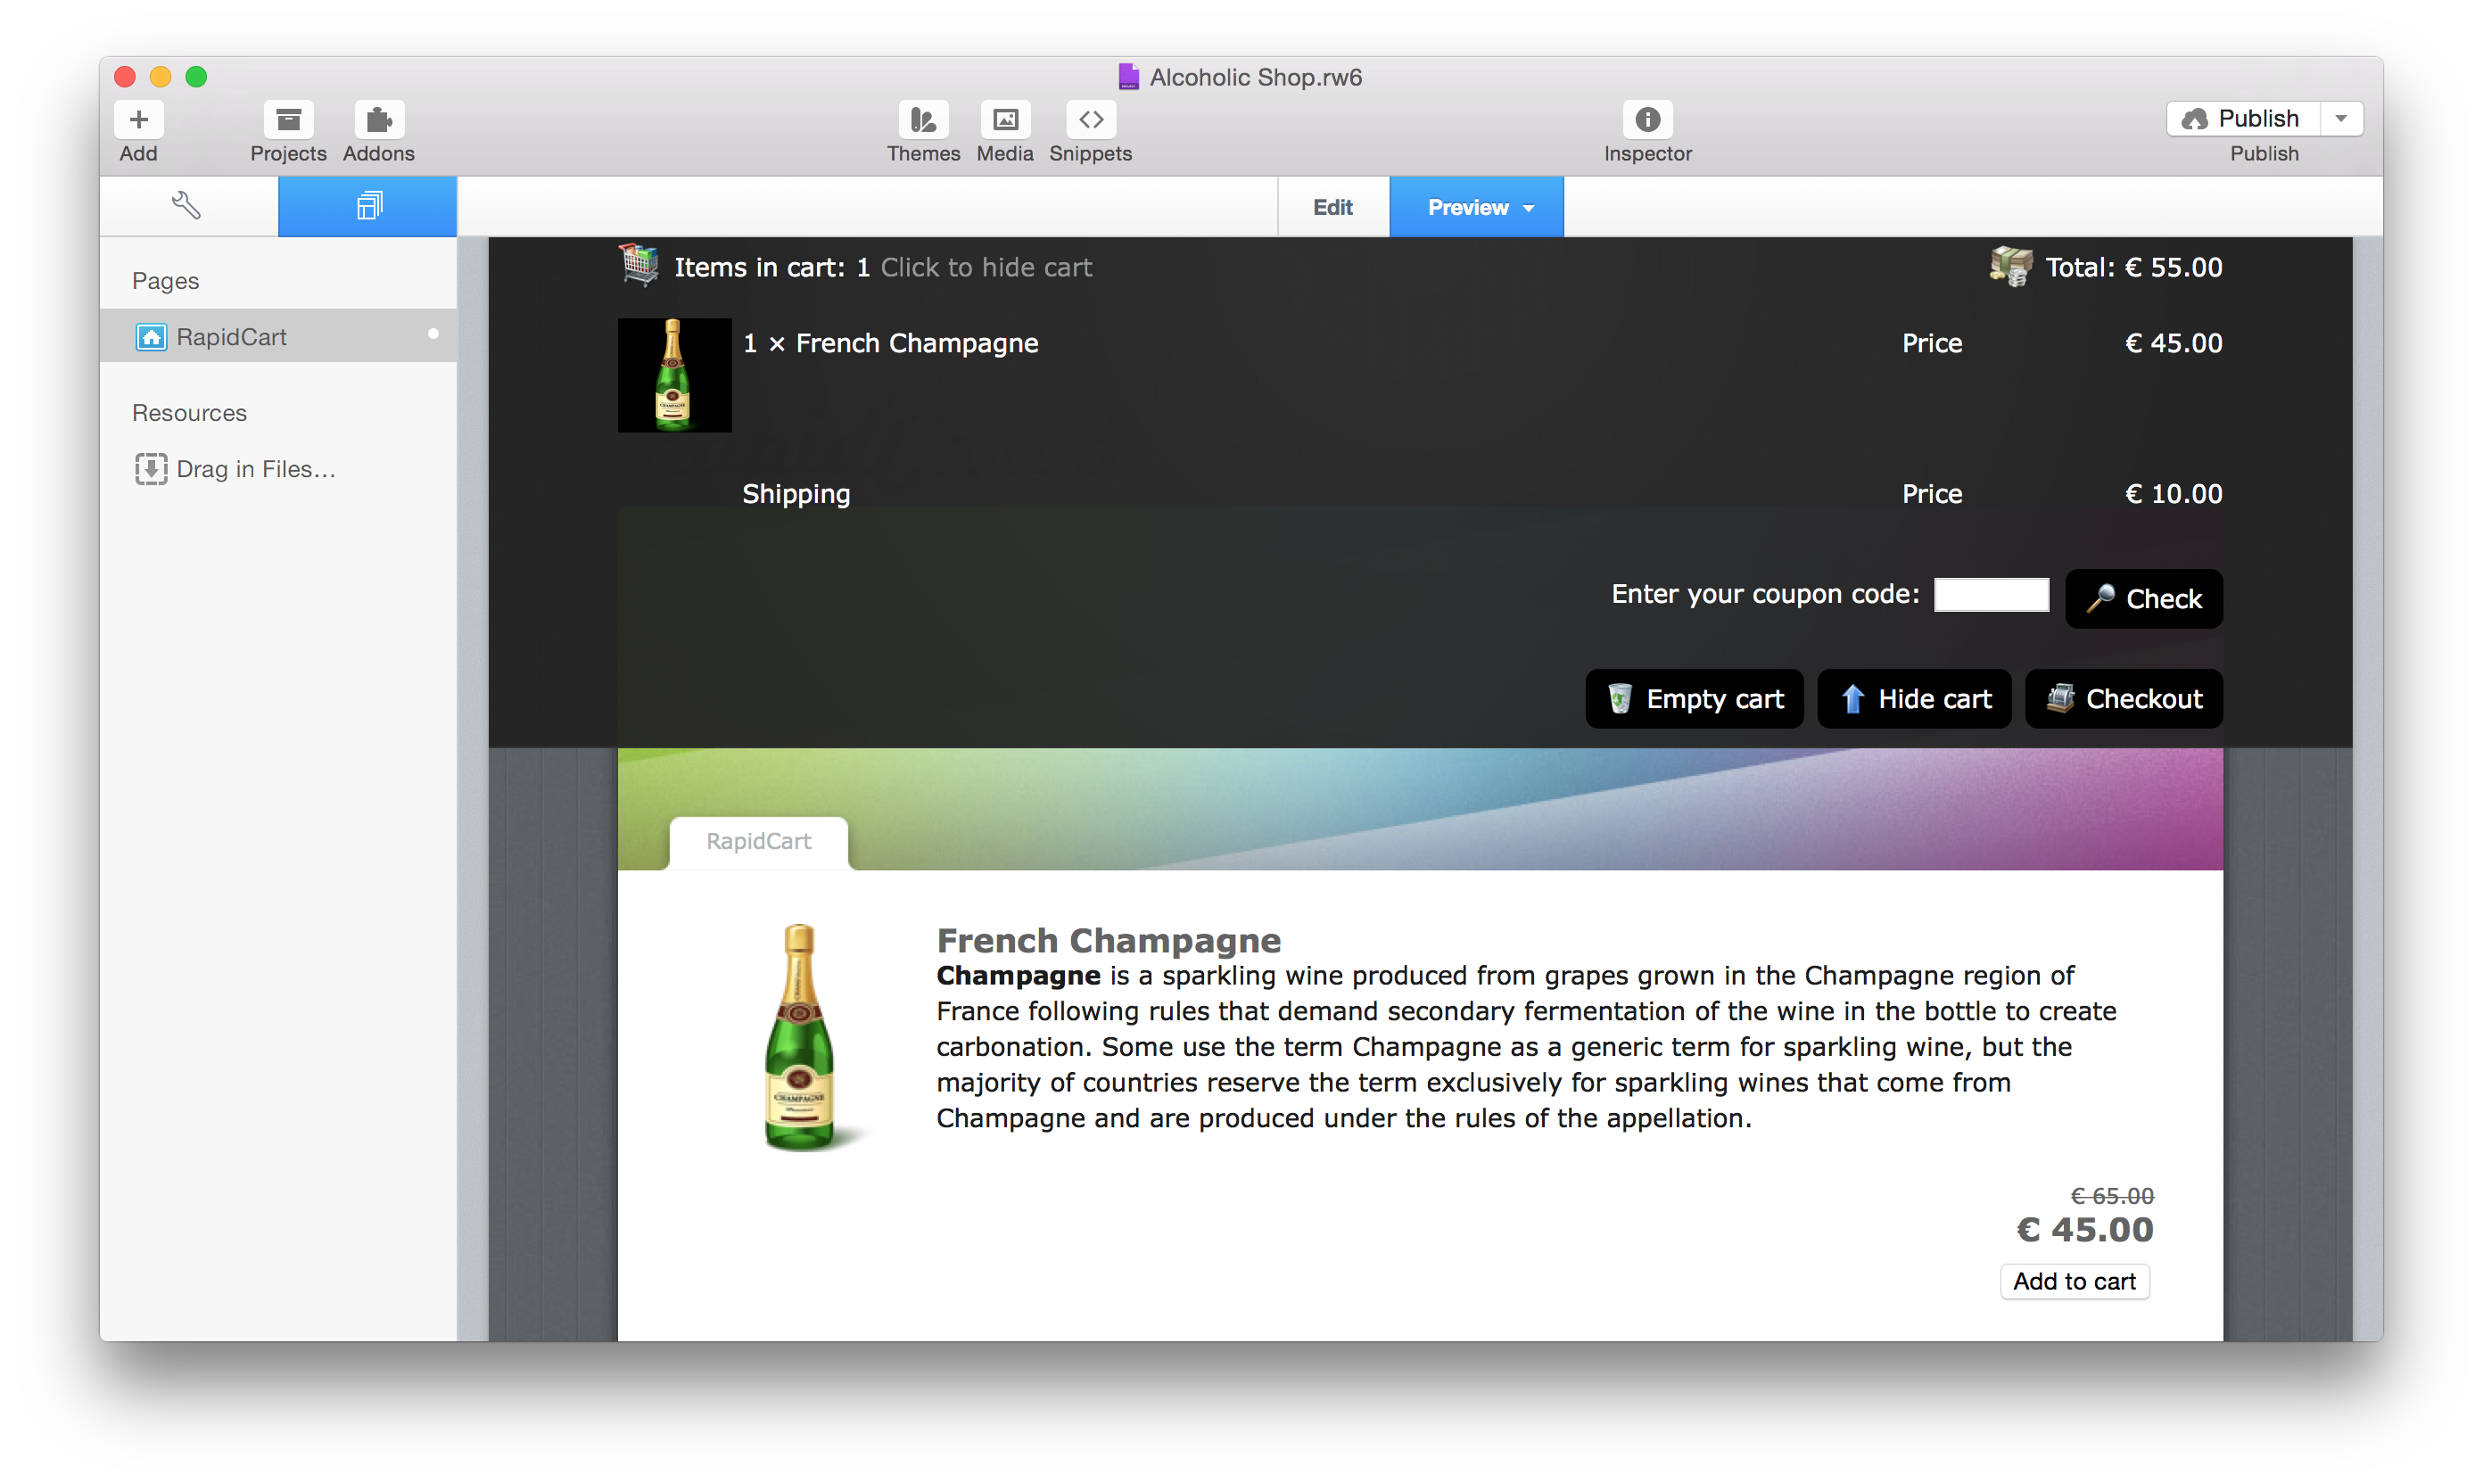Click the 'Click to hide cart' link

click(x=985, y=267)
